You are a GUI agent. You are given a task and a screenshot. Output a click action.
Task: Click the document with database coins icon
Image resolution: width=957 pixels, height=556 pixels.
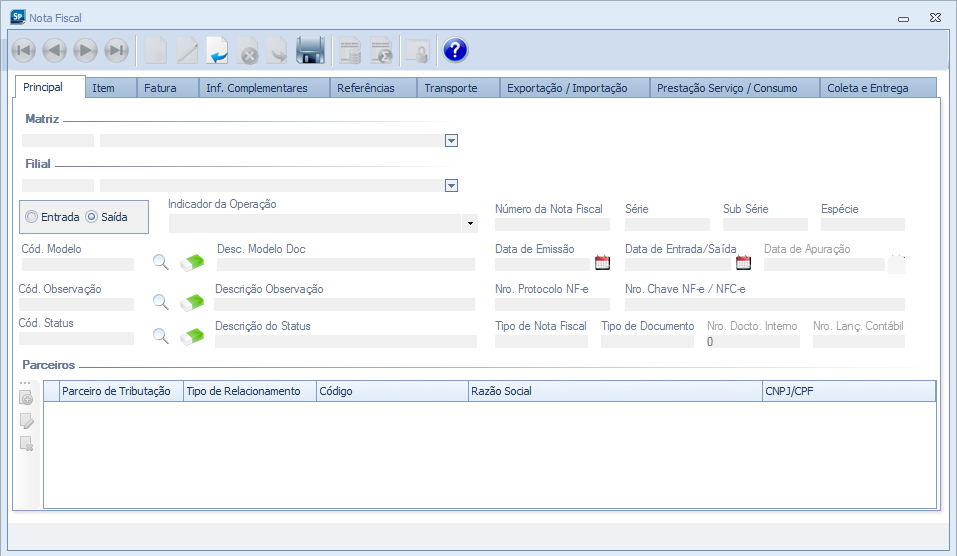click(x=350, y=51)
